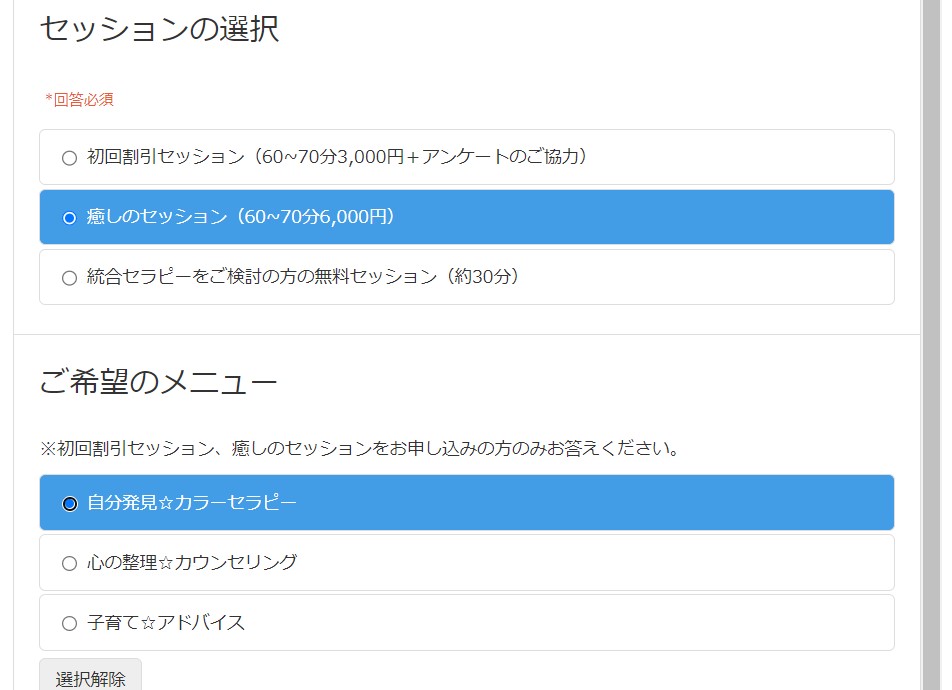Click the 癒しのセッション radio circle
952x690 pixels.
pyautogui.click(x=69, y=218)
